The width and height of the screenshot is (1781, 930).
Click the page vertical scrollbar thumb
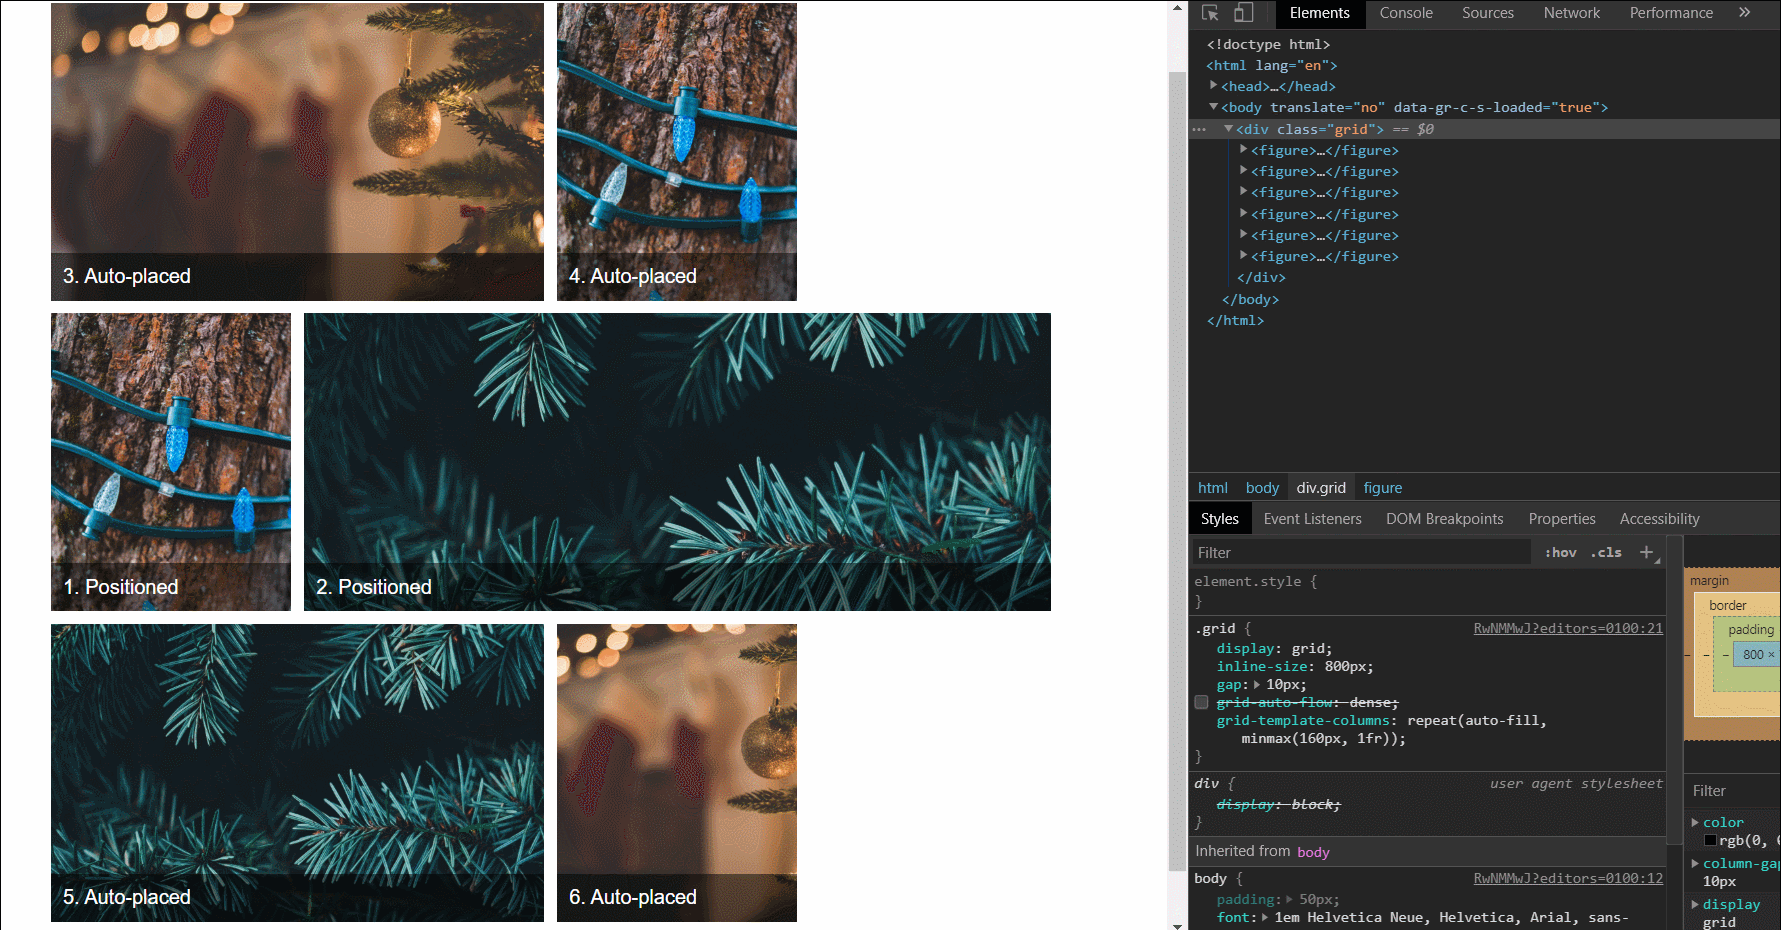pos(1177,470)
